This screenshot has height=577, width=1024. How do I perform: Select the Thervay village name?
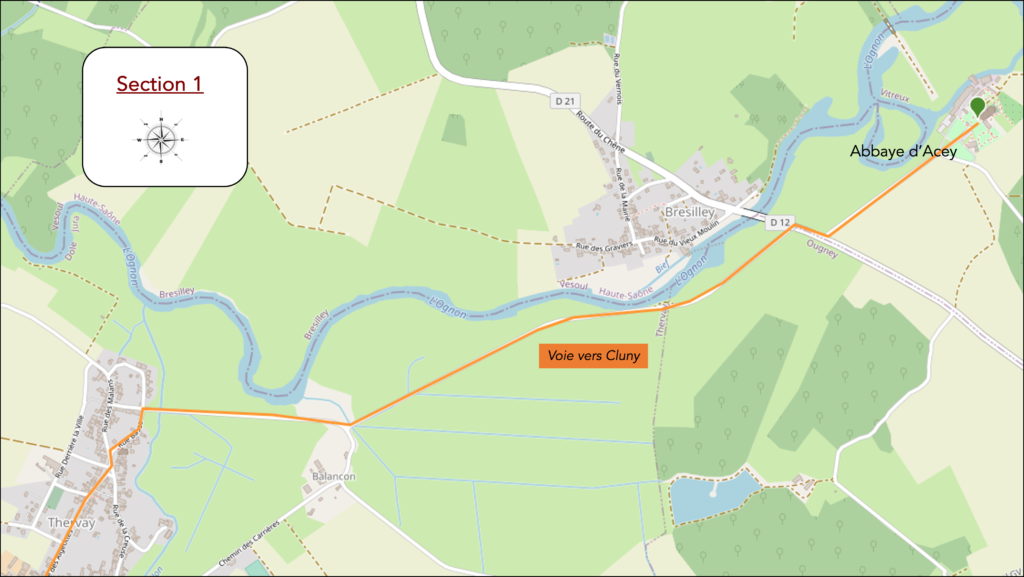pyautogui.click(x=71, y=523)
